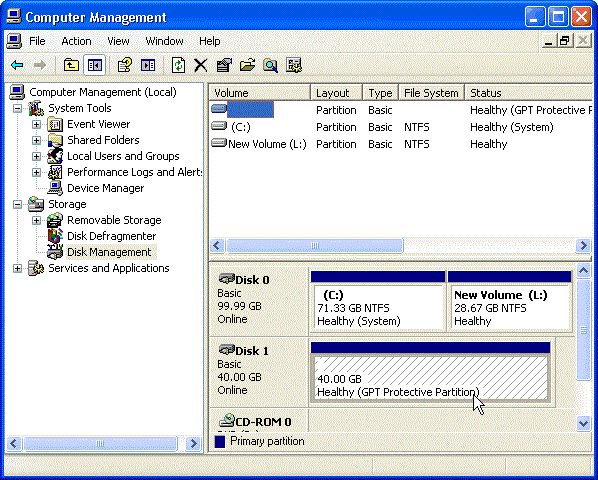This screenshot has width=598, height=480.
Task: Open the Action menu
Action: pos(76,41)
